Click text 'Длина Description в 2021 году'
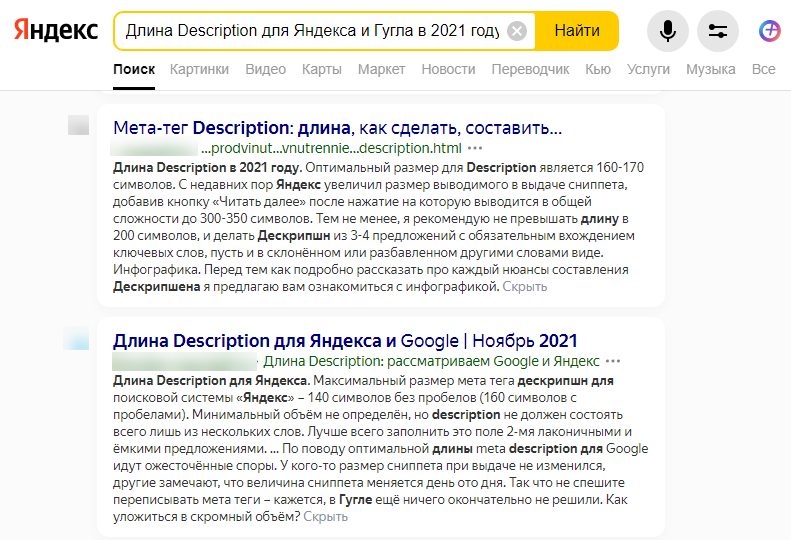The height and width of the screenshot is (540, 791). 207,168
